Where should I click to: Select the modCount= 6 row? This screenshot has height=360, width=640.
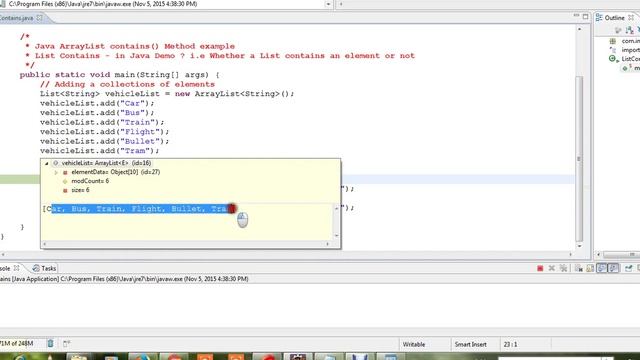click(90, 181)
